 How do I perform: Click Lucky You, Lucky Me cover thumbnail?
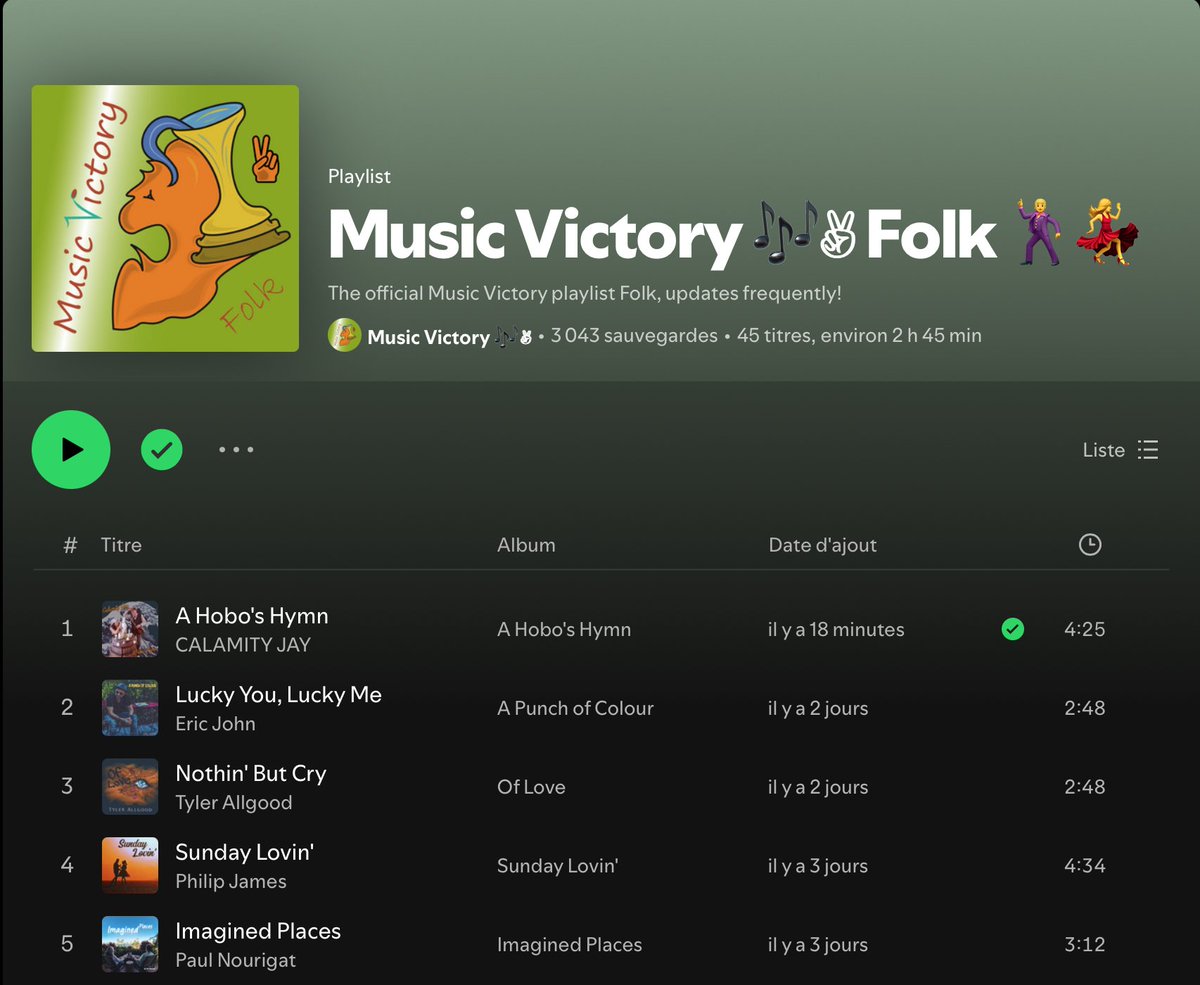point(130,708)
